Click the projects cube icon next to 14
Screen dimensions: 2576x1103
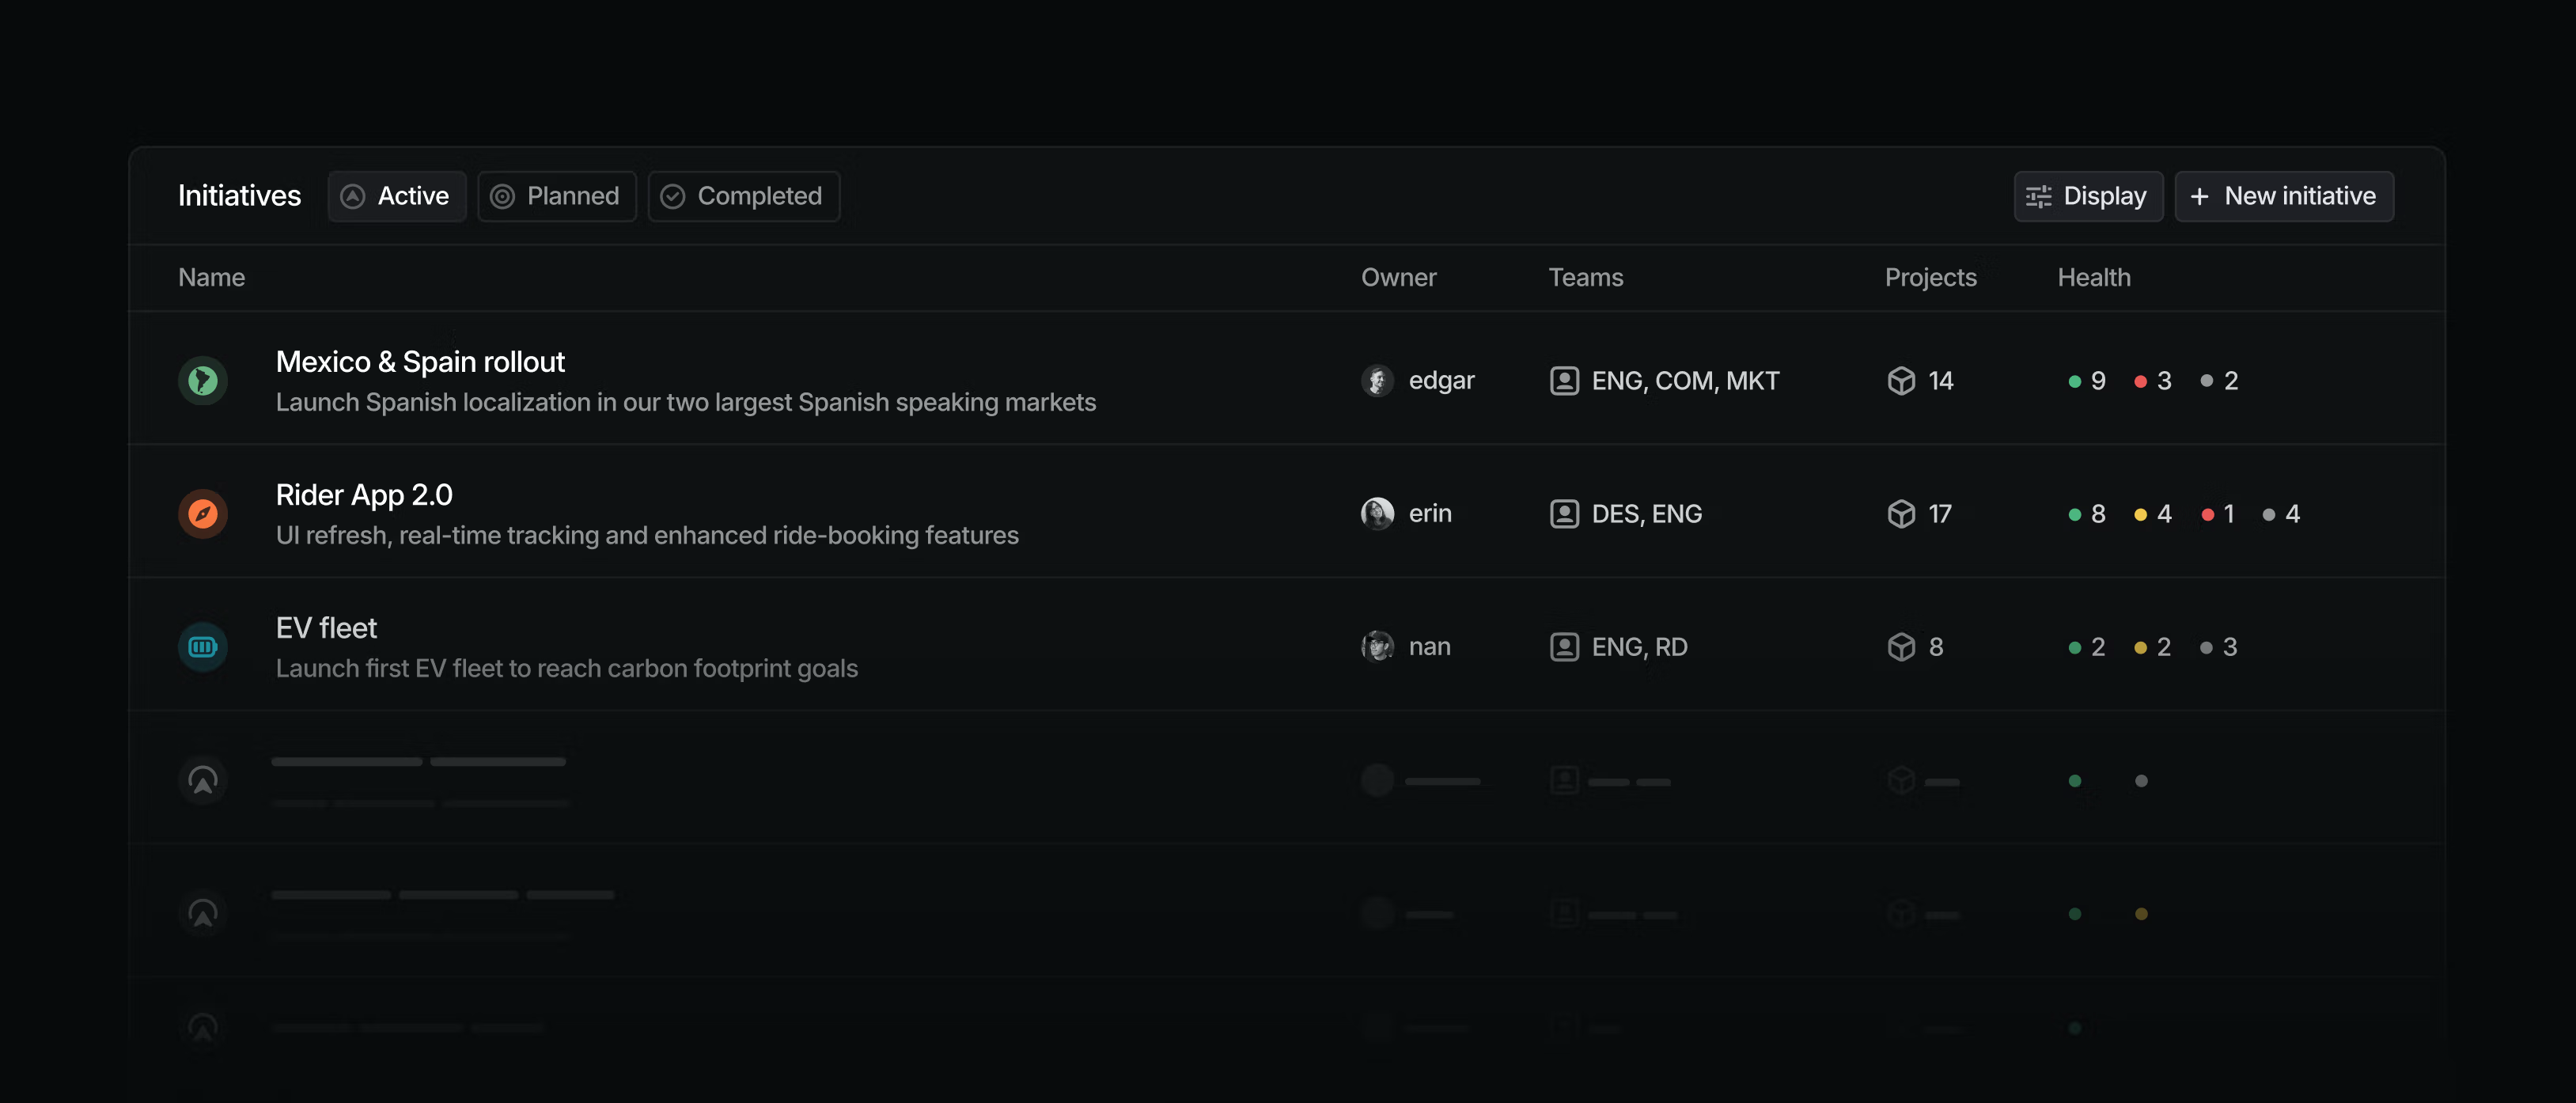(x=1901, y=381)
